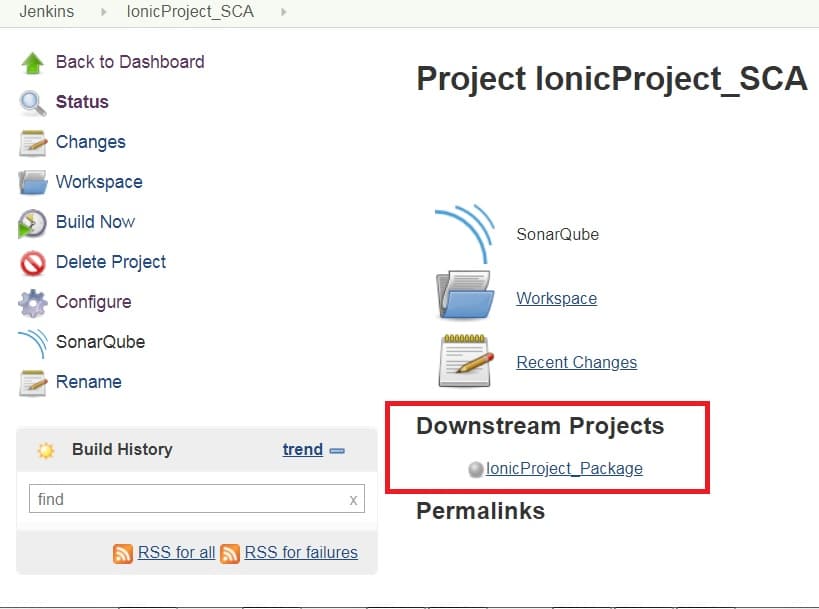Click the SonarQube waves icon in sidebar
Screen dimensions: 819x609
coord(32,343)
